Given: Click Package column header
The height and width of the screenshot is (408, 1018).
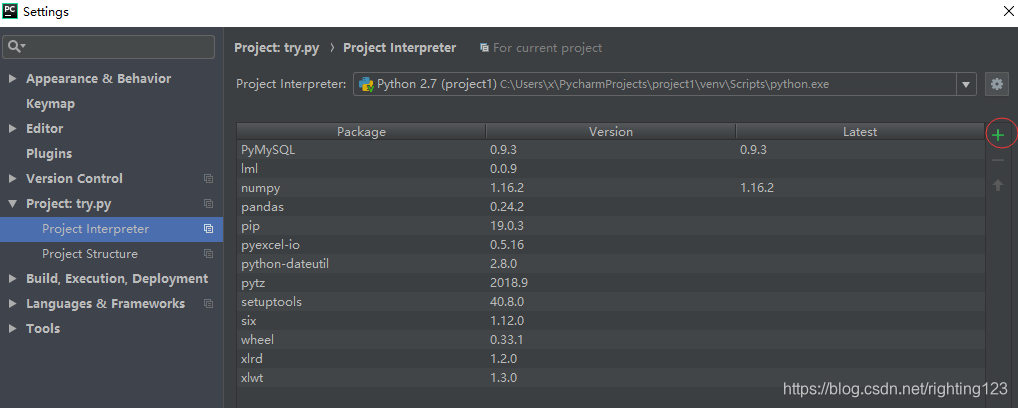Looking at the screenshot, I should coord(361,131).
